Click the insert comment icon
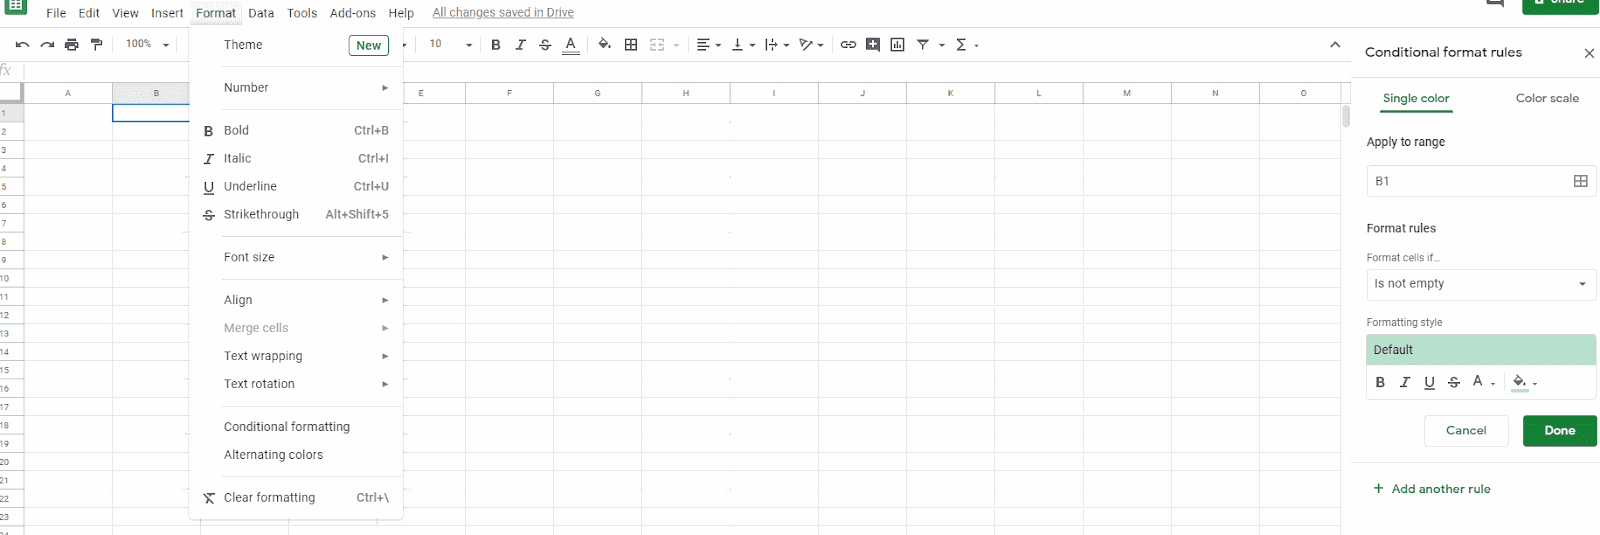This screenshot has width=1600, height=535. coord(873,45)
